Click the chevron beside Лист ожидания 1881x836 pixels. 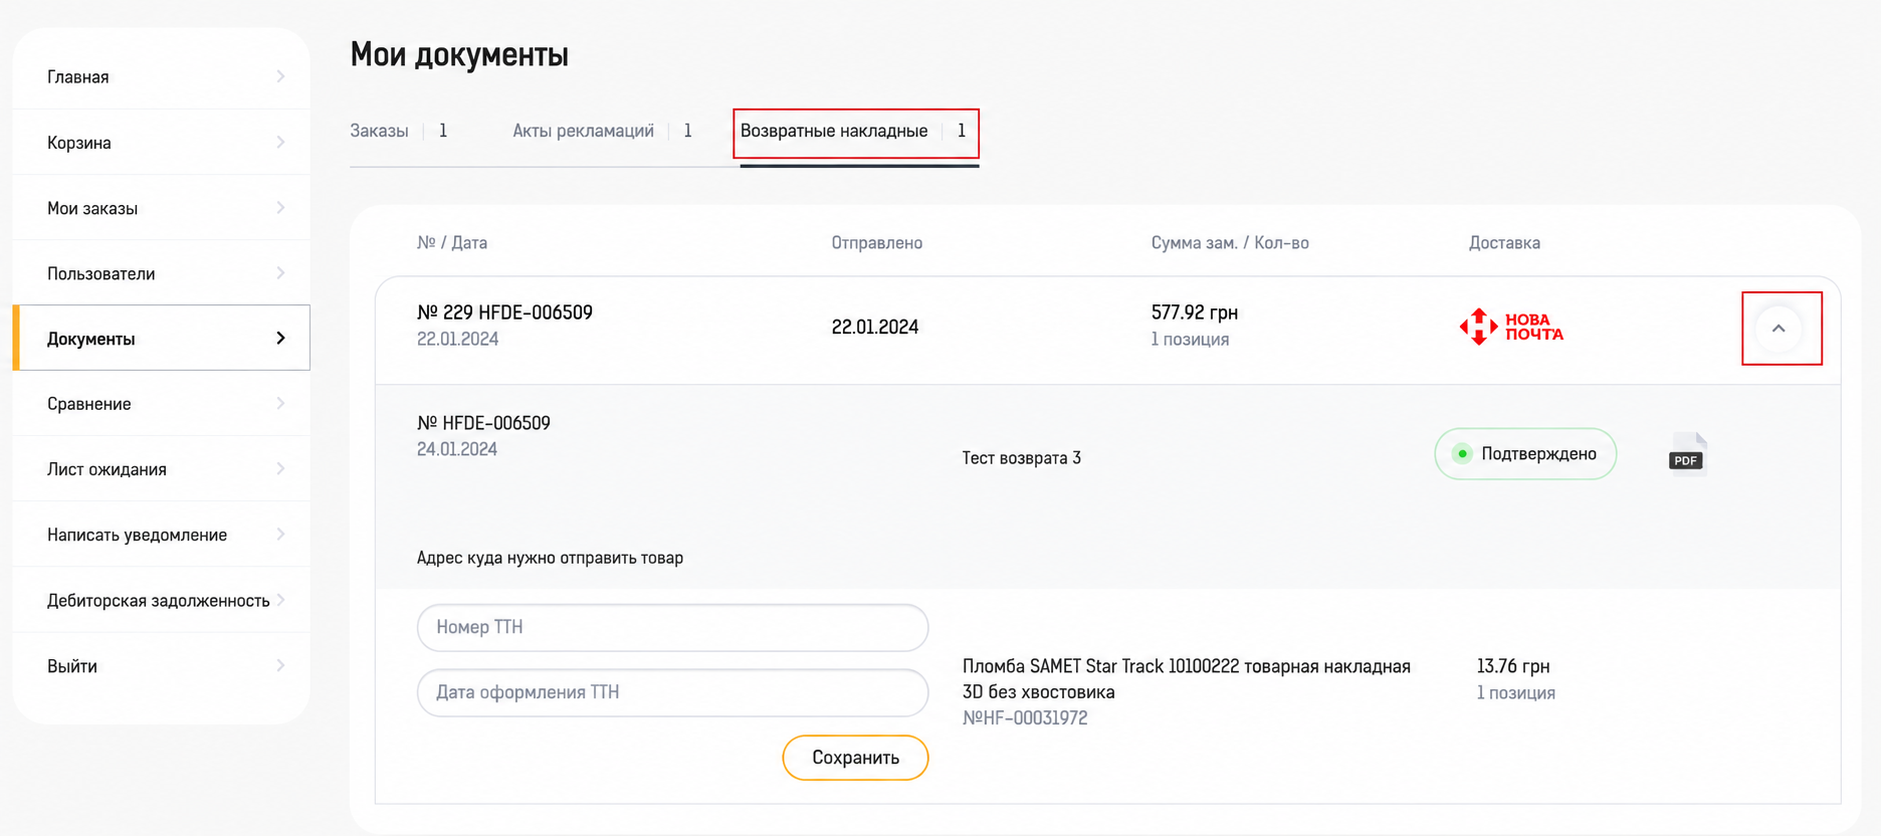pyautogui.click(x=280, y=469)
